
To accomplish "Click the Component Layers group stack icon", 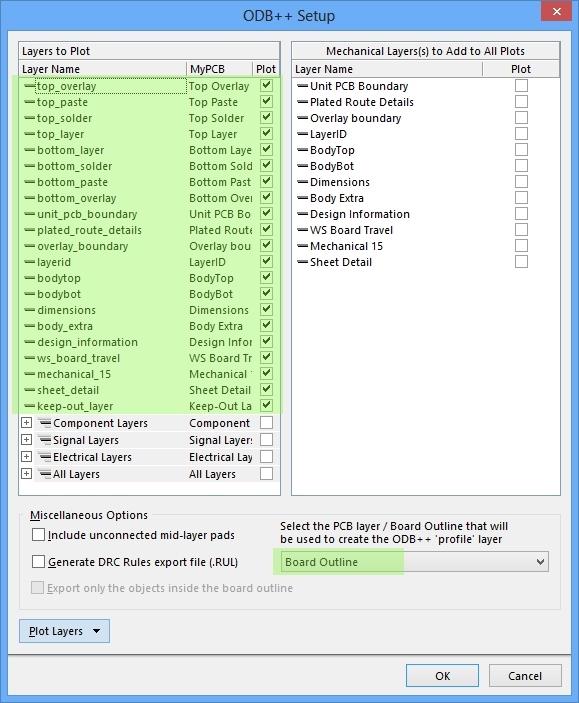I will click(45, 423).
